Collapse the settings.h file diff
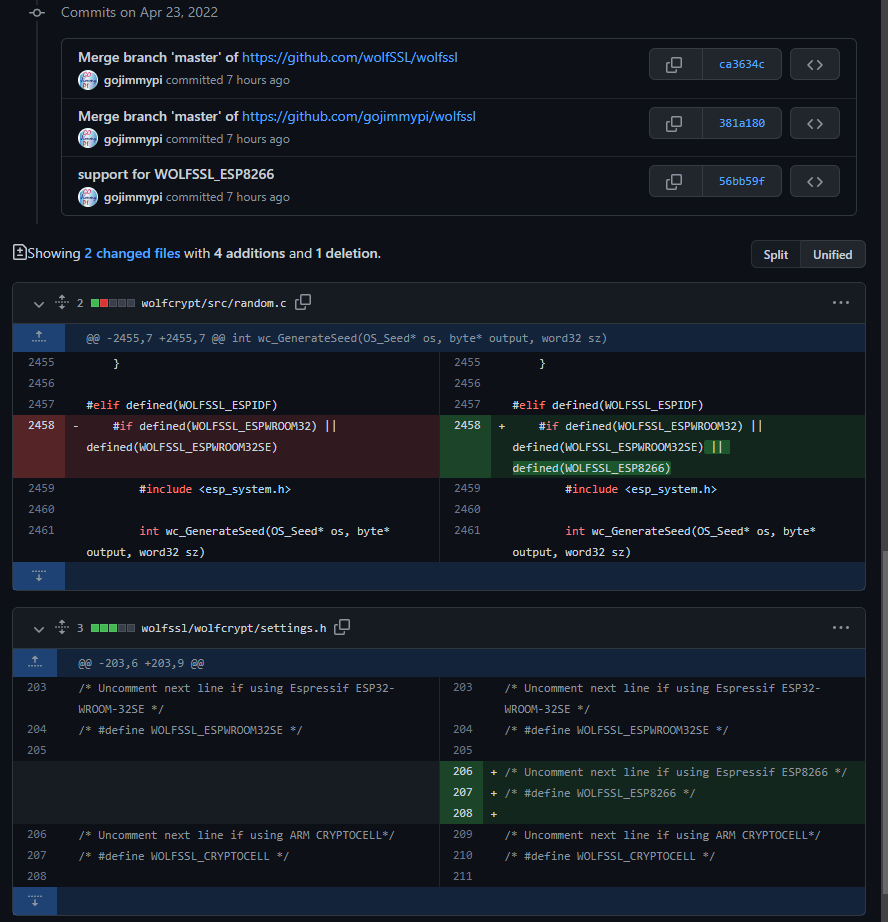888x922 pixels. pyautogui.click(x=38, y=628)
